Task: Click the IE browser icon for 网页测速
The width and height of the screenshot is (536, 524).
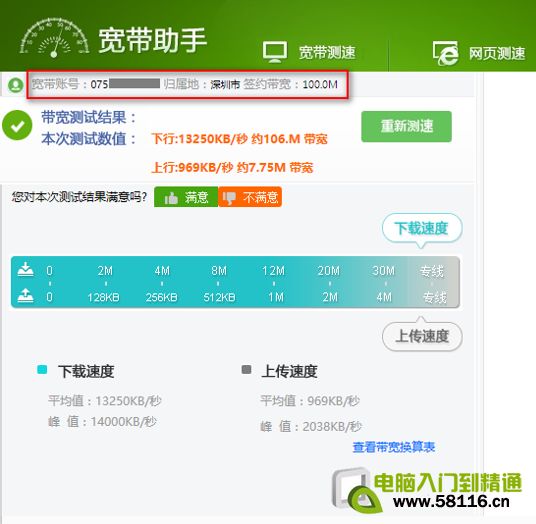Action: coord(445,53)
